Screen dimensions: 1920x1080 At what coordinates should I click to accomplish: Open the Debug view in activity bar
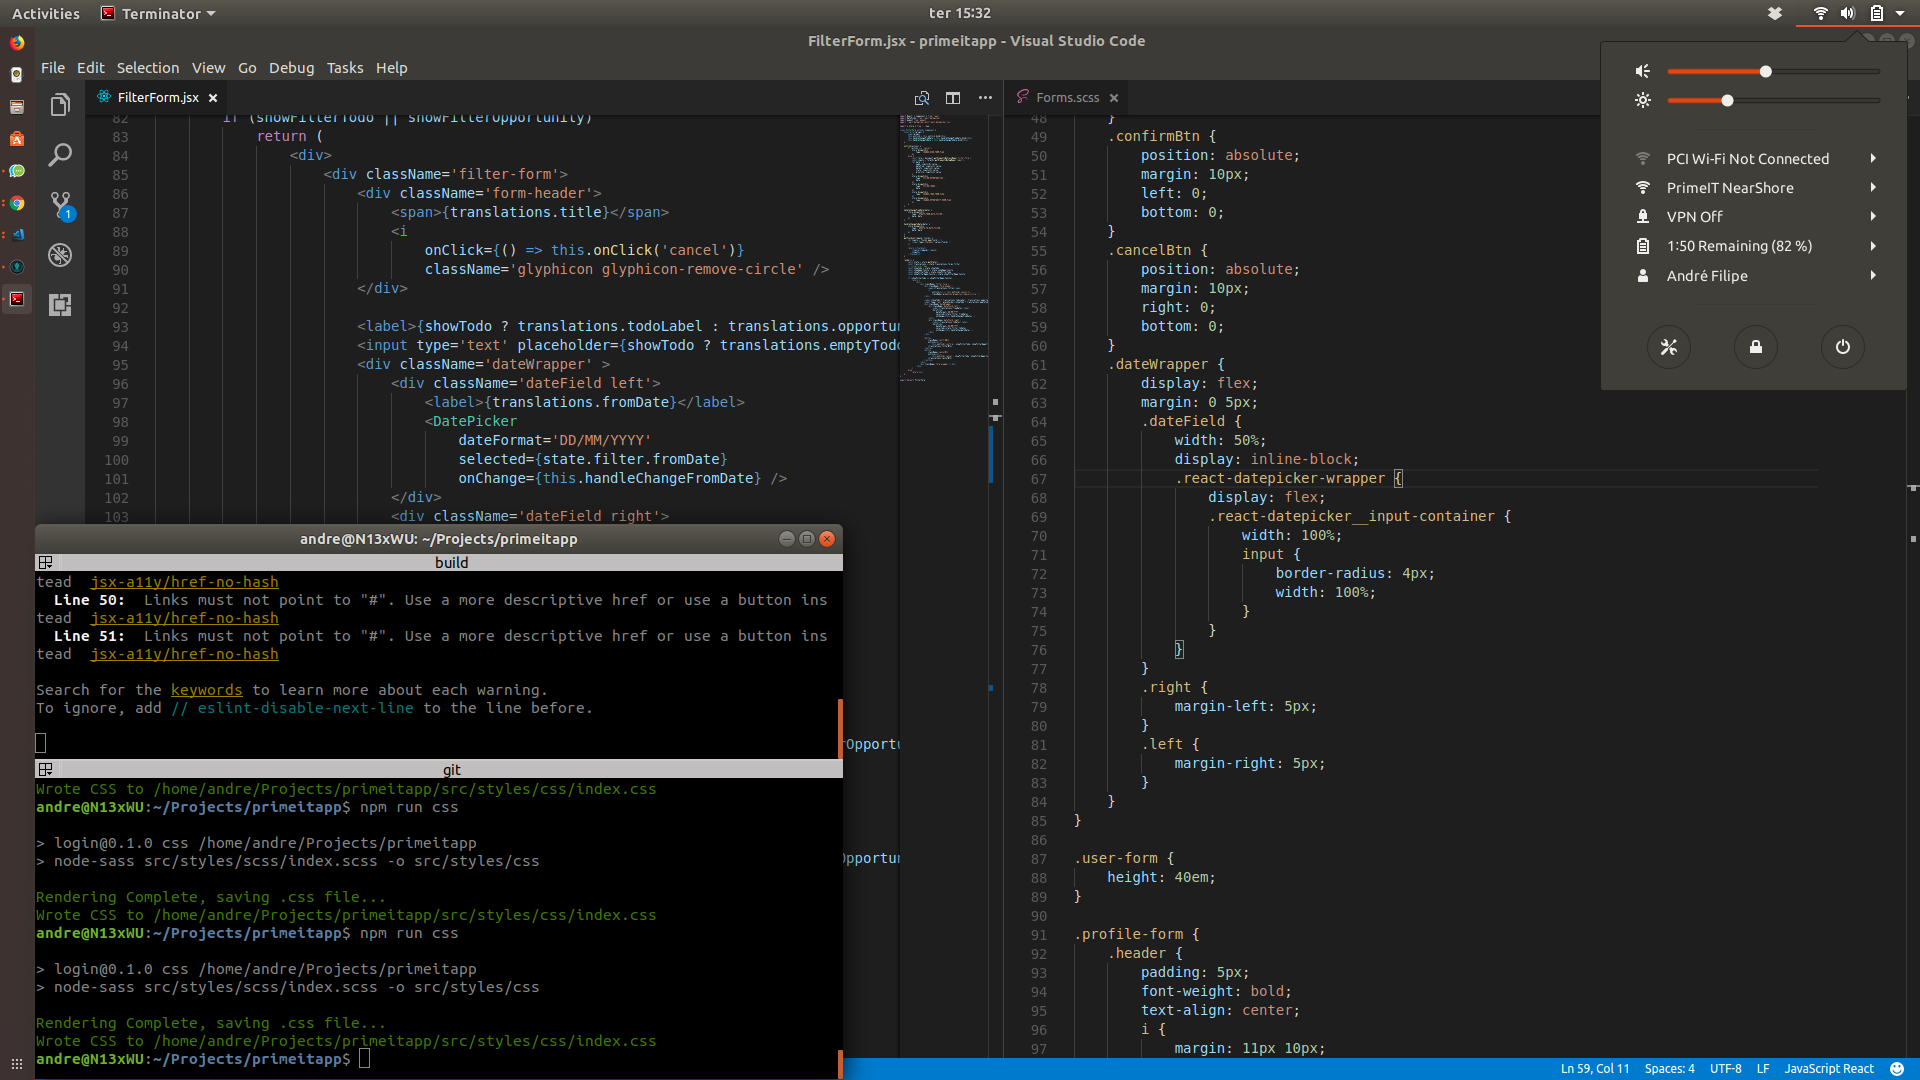click(x=60, y=255)
